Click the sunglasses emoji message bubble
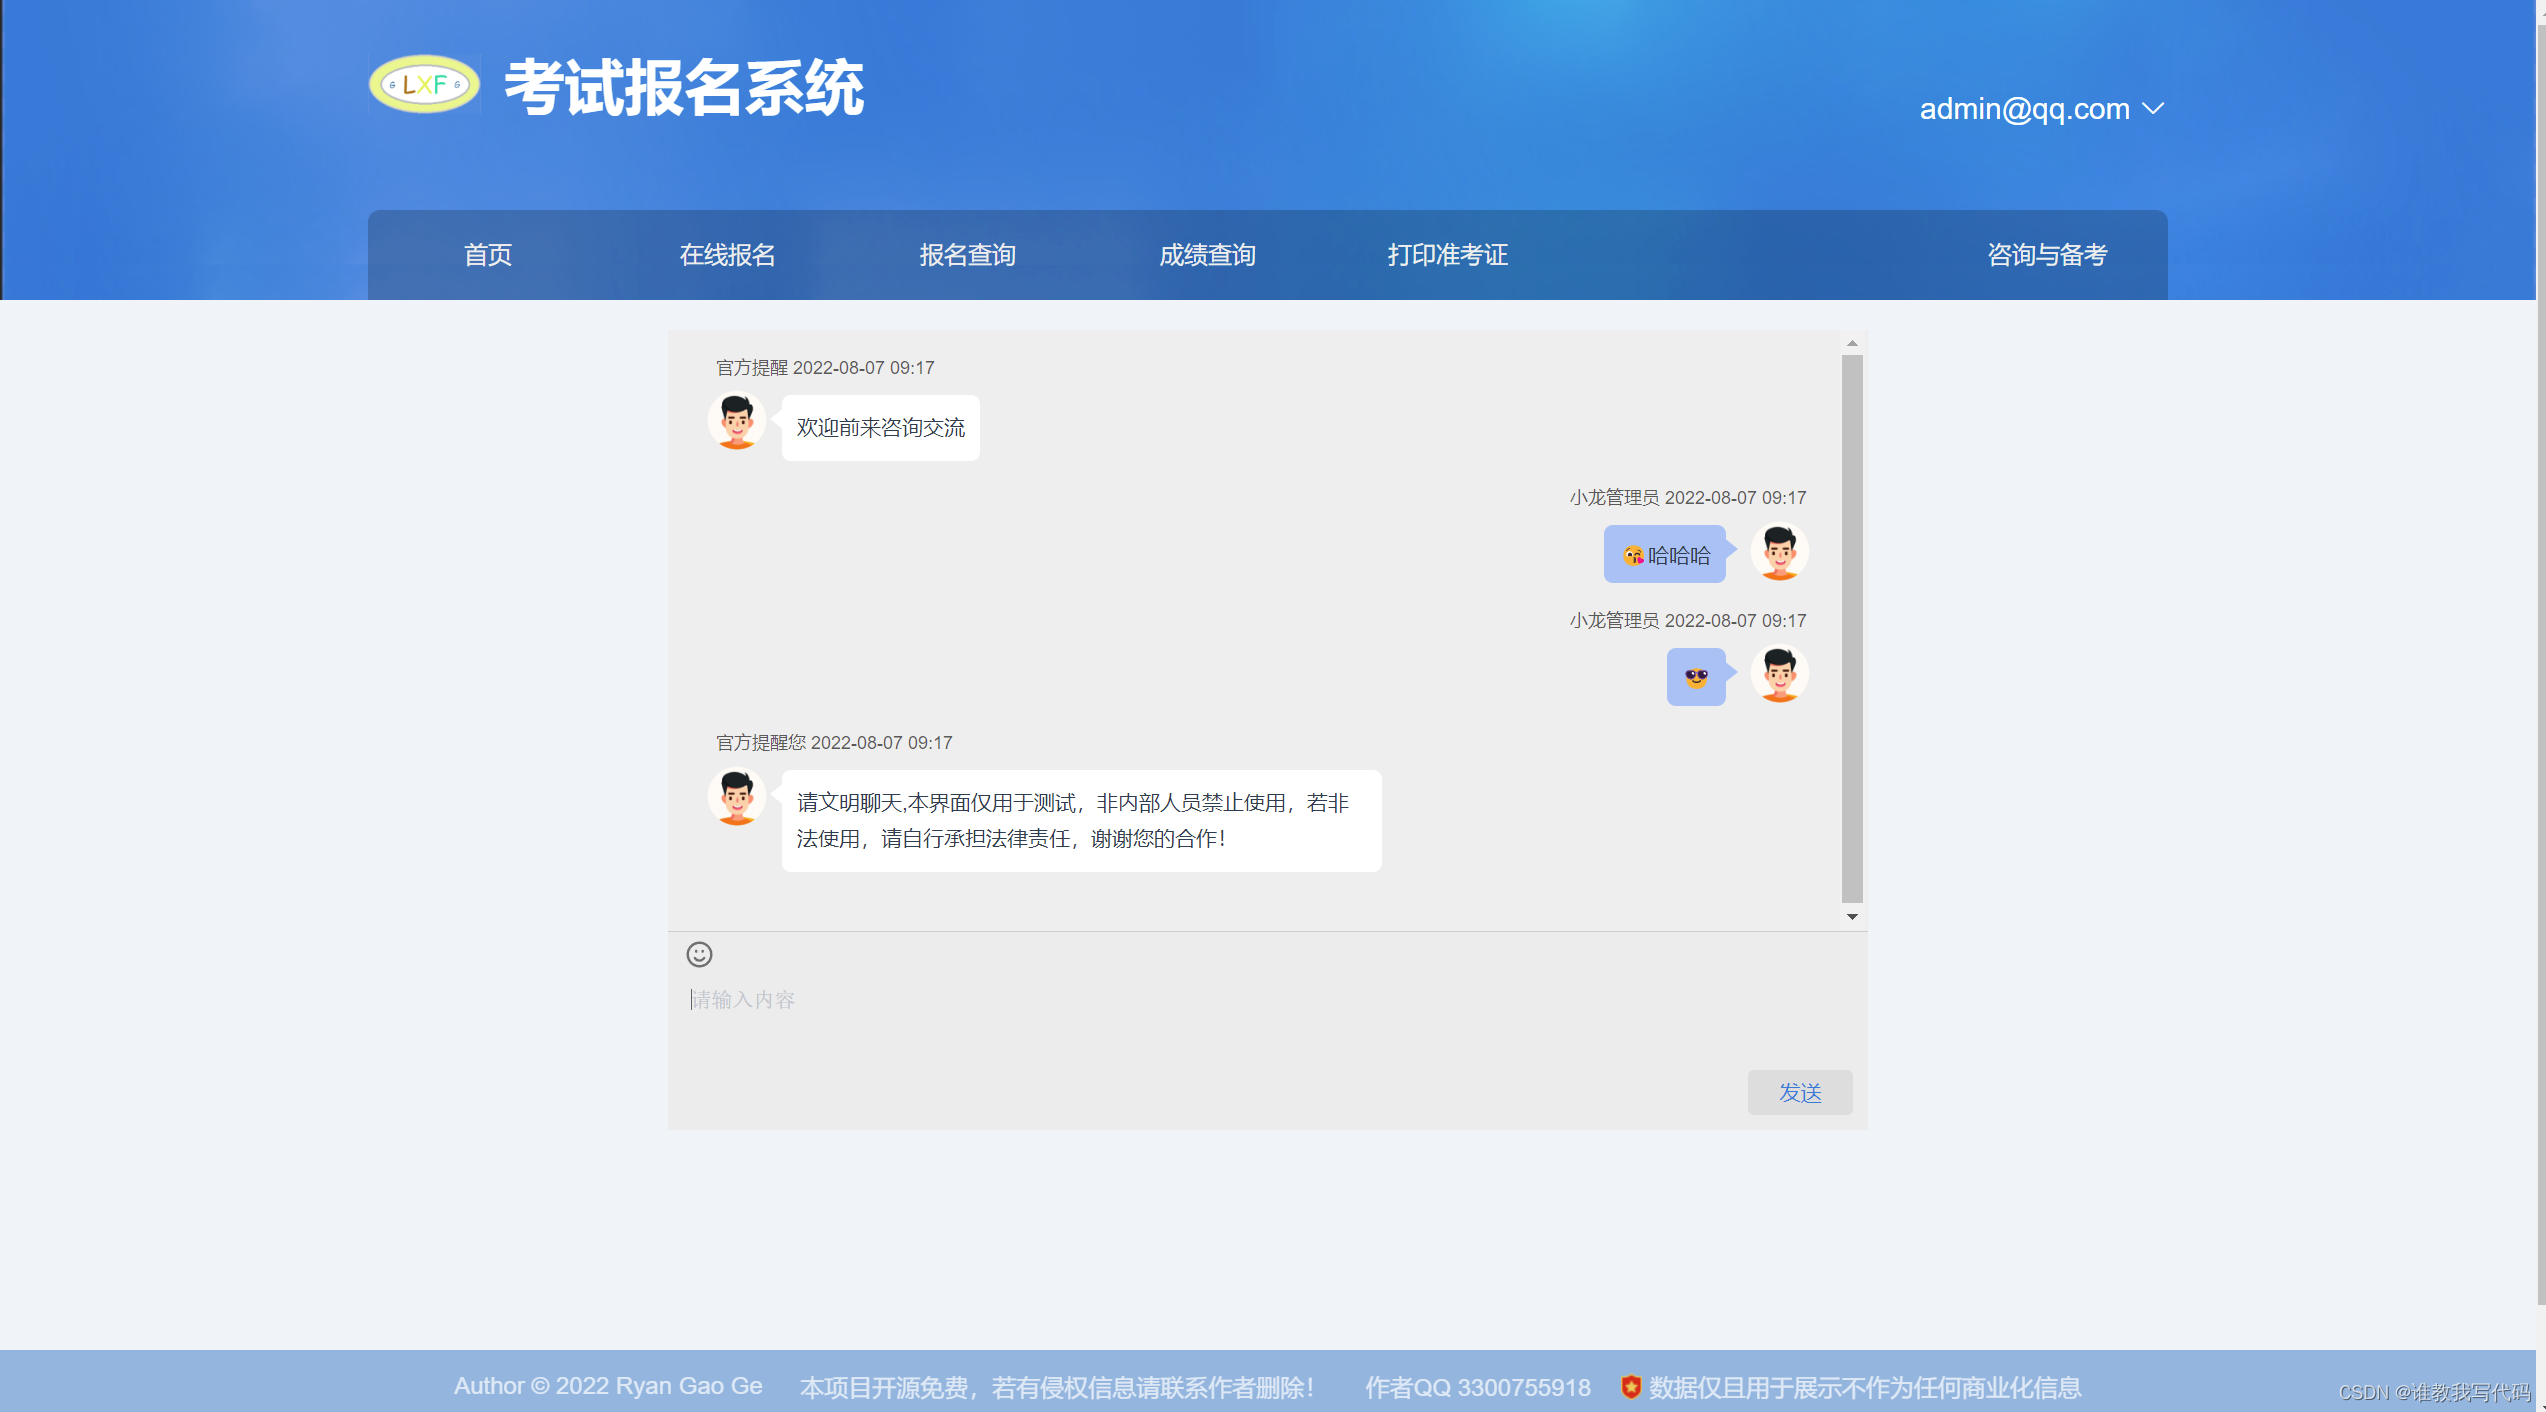Screen dimensions: 2546x1412 (x=1696, y=677)
